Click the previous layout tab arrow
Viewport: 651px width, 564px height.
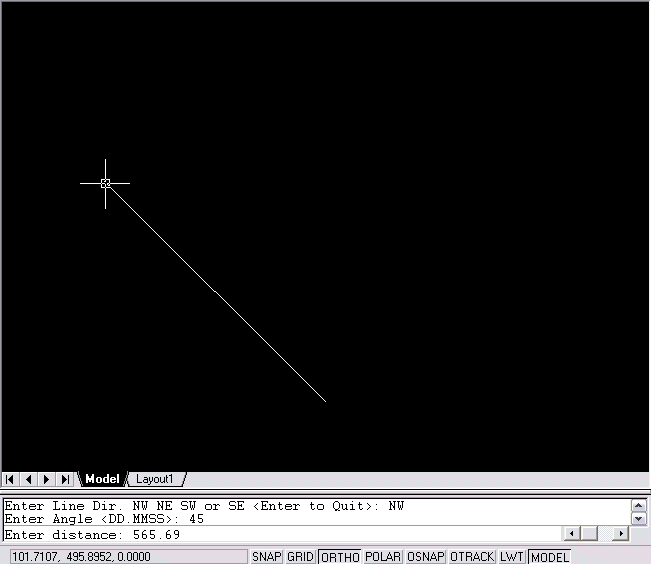[x=29, y=480]
